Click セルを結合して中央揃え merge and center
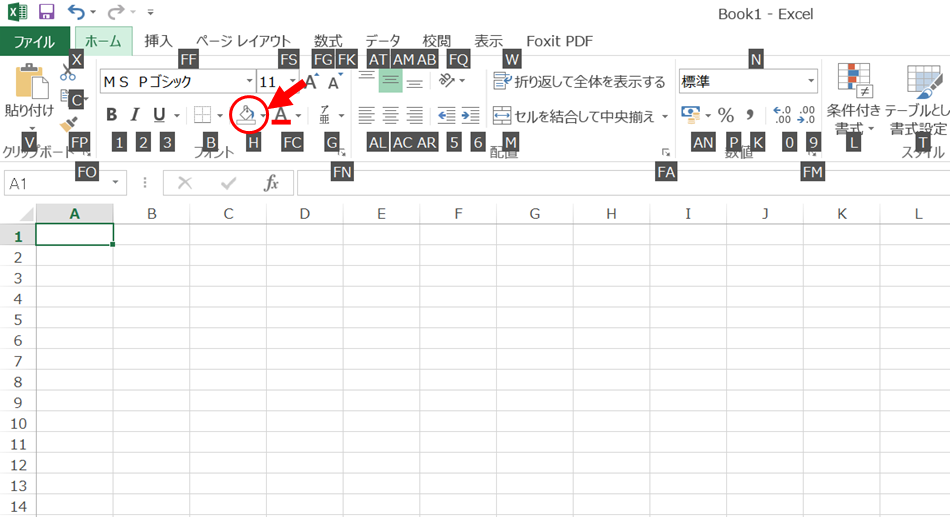 pyautogui.click(x=573, y=116)
